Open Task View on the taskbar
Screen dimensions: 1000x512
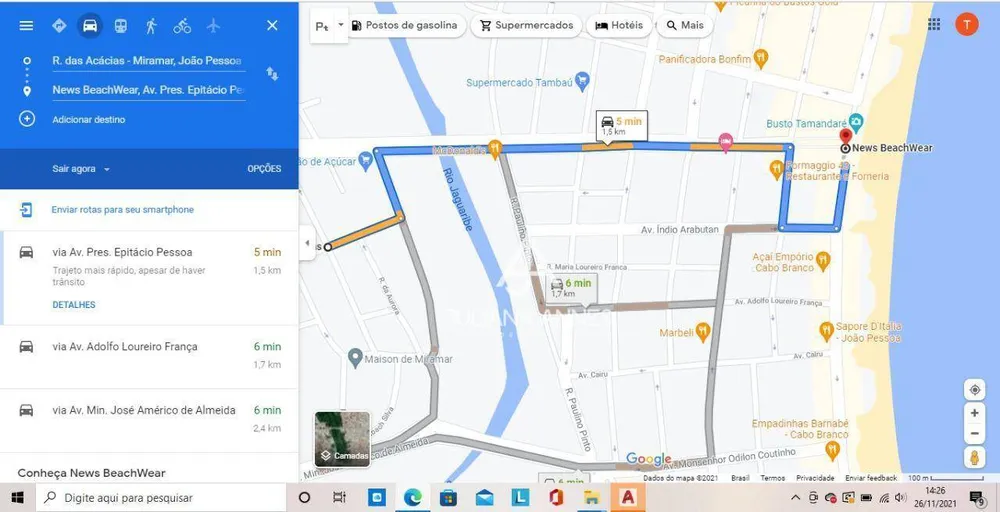pyautogui.click(x=339, y=497)
